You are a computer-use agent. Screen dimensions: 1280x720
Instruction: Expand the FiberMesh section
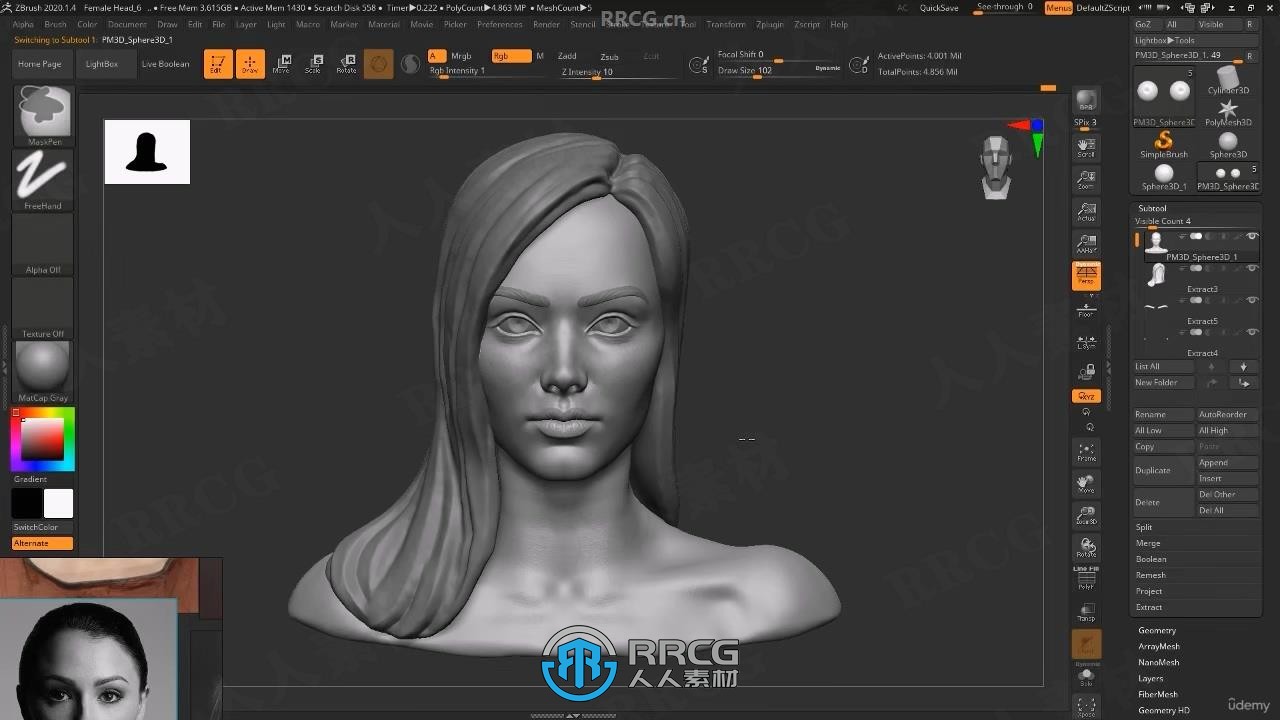1158,694
